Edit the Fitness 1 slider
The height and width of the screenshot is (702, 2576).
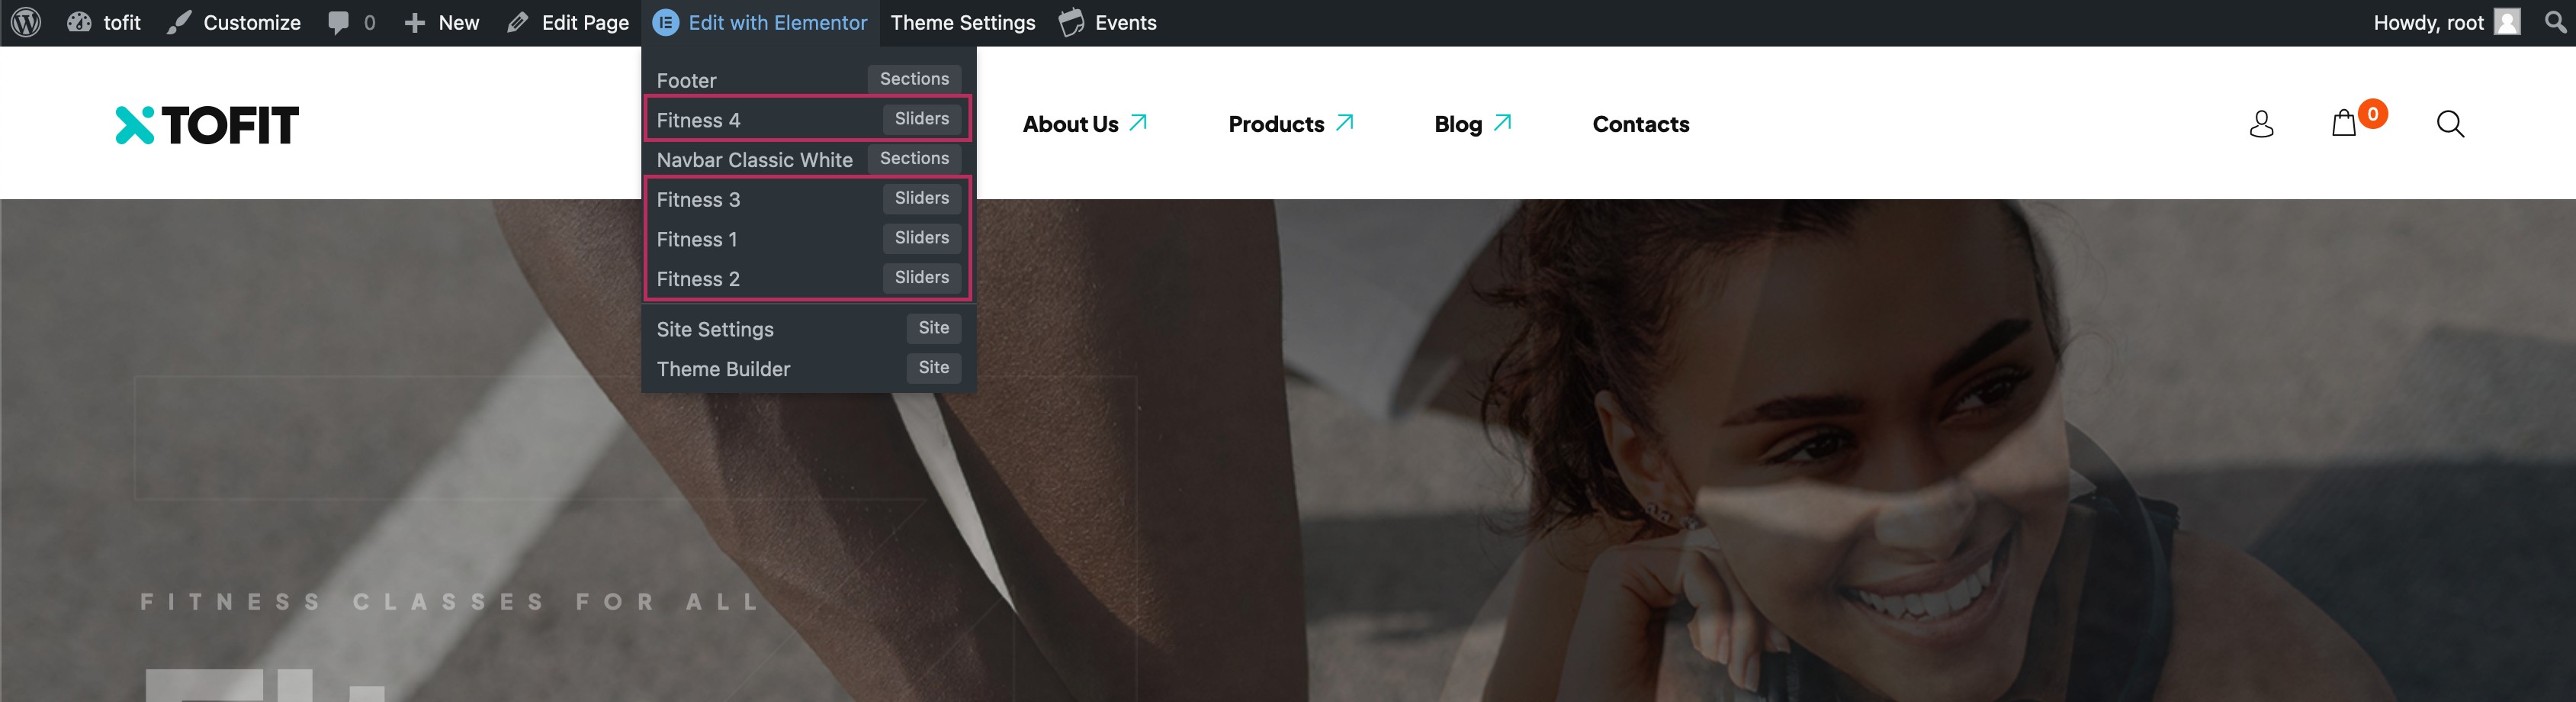[x=808, y=239]
